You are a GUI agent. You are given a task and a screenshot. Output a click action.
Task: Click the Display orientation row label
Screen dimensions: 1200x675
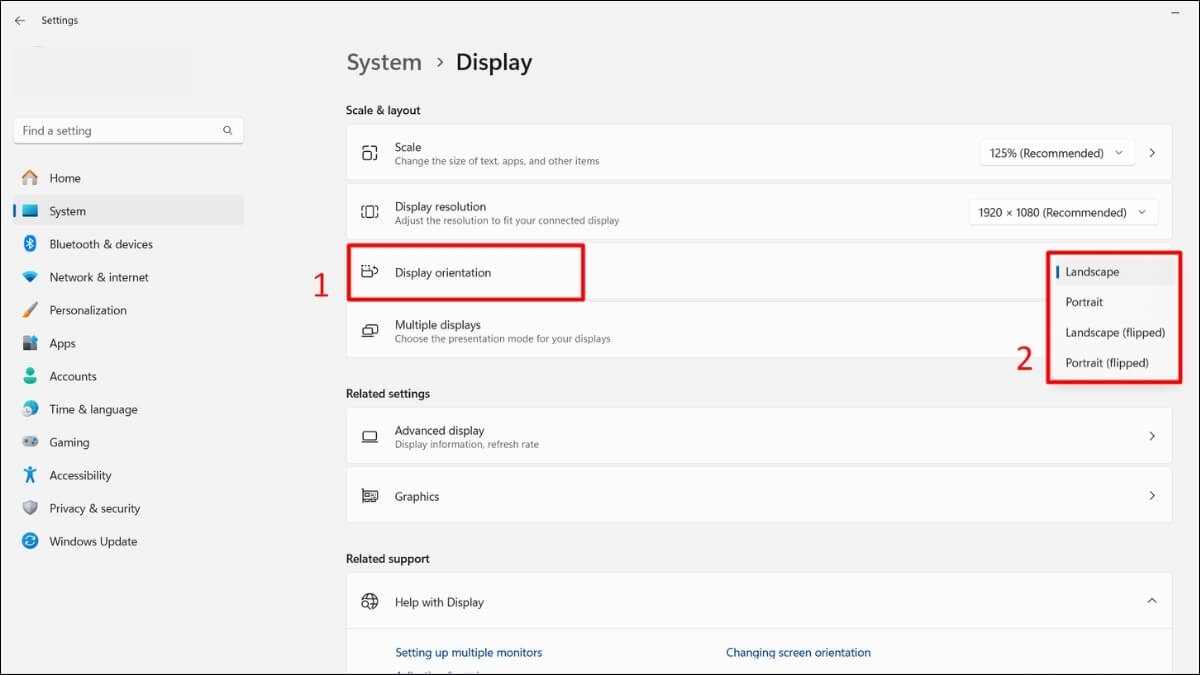tap(443, 272)
